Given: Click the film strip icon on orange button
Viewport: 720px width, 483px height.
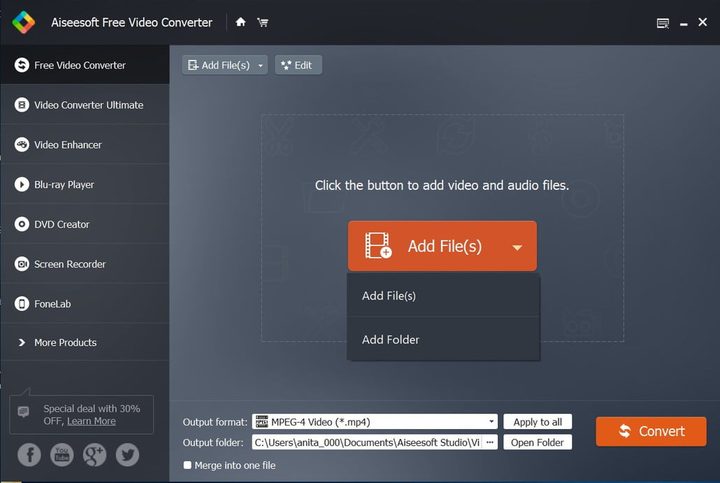Looking at the screenshot, I should tap(378, 246).
